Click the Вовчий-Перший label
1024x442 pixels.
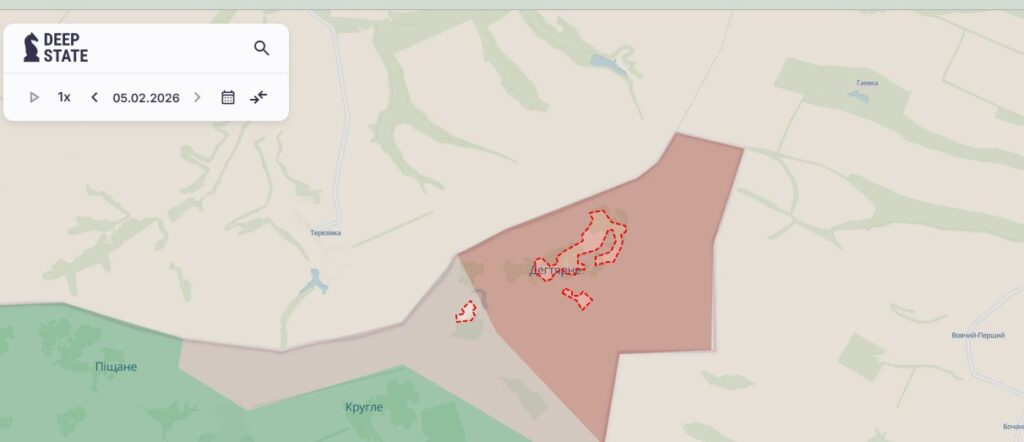click(x=978, y=335)
